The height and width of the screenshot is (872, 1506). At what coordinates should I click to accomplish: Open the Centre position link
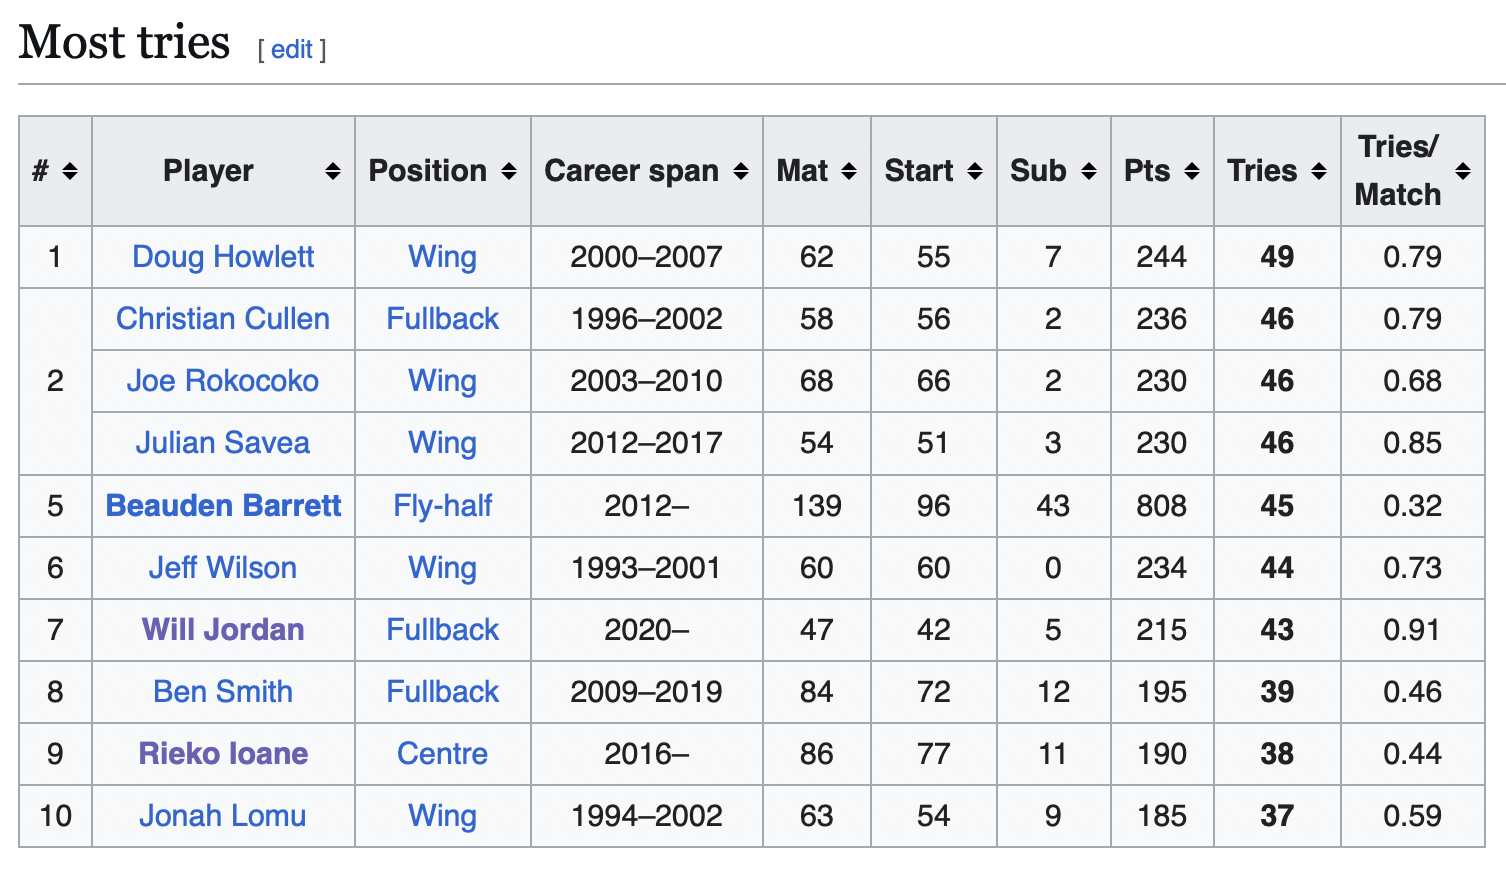443,754
